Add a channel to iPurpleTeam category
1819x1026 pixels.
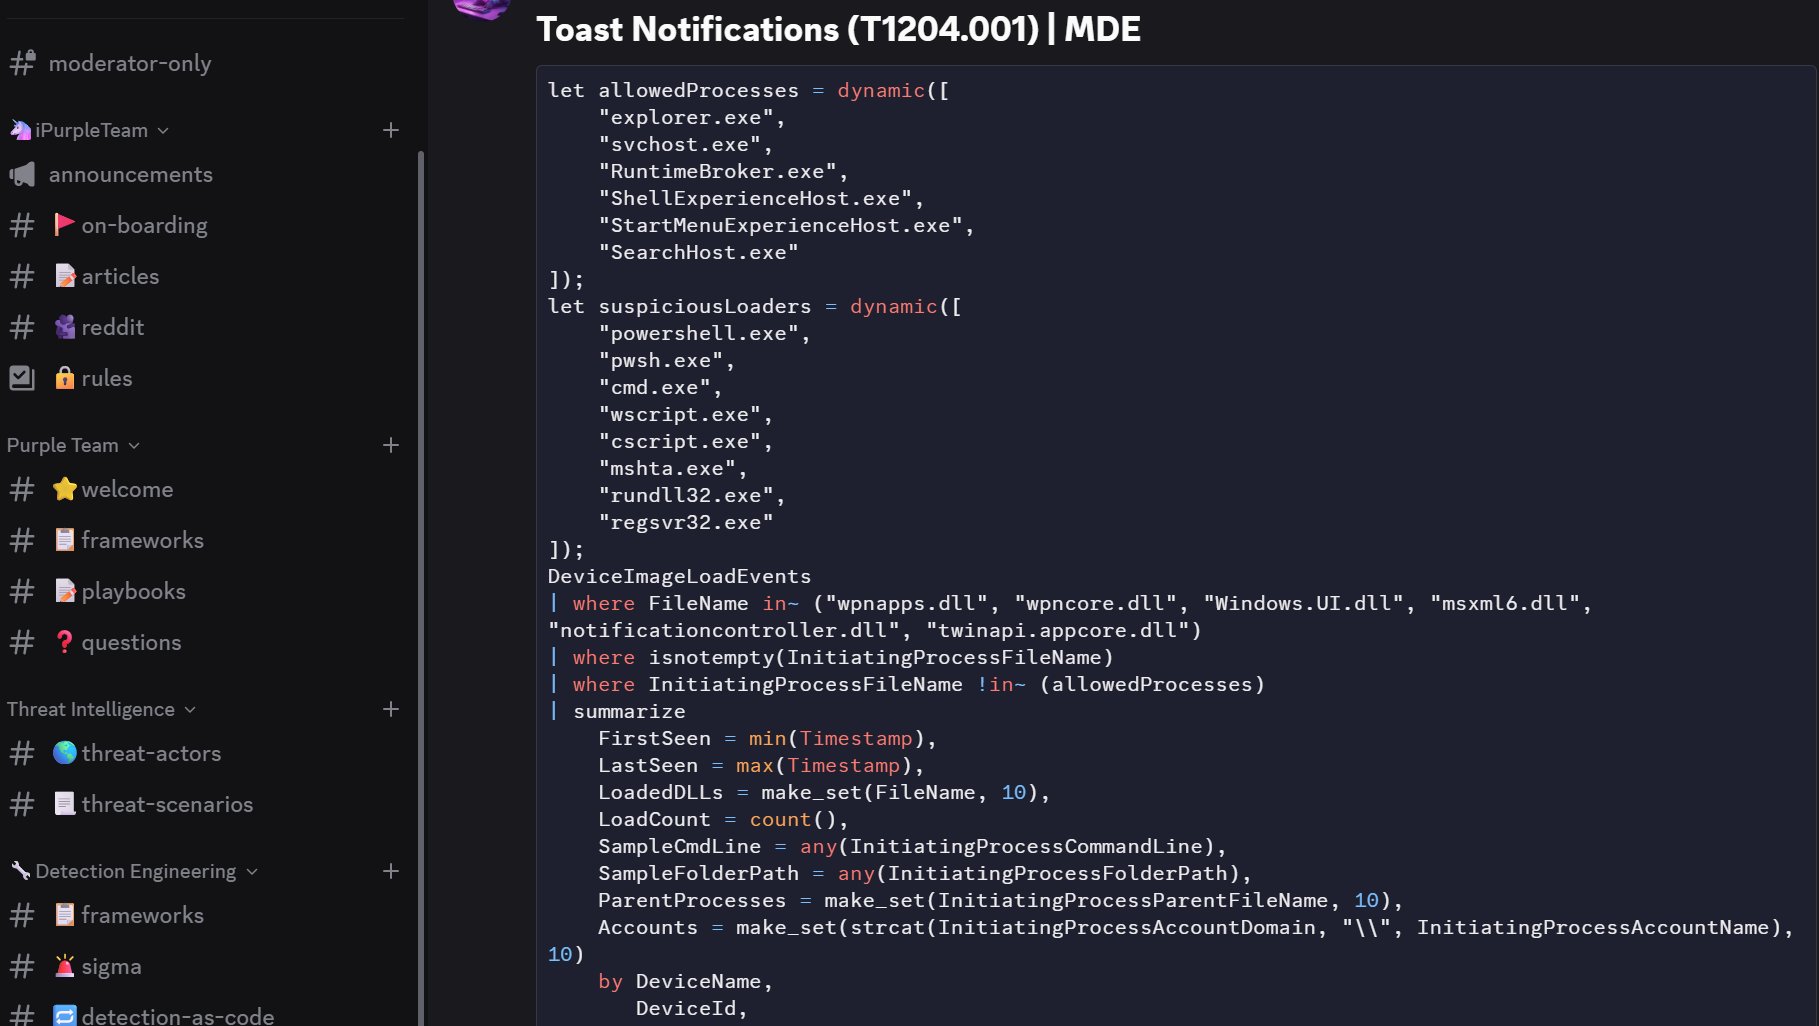[391, 130]
